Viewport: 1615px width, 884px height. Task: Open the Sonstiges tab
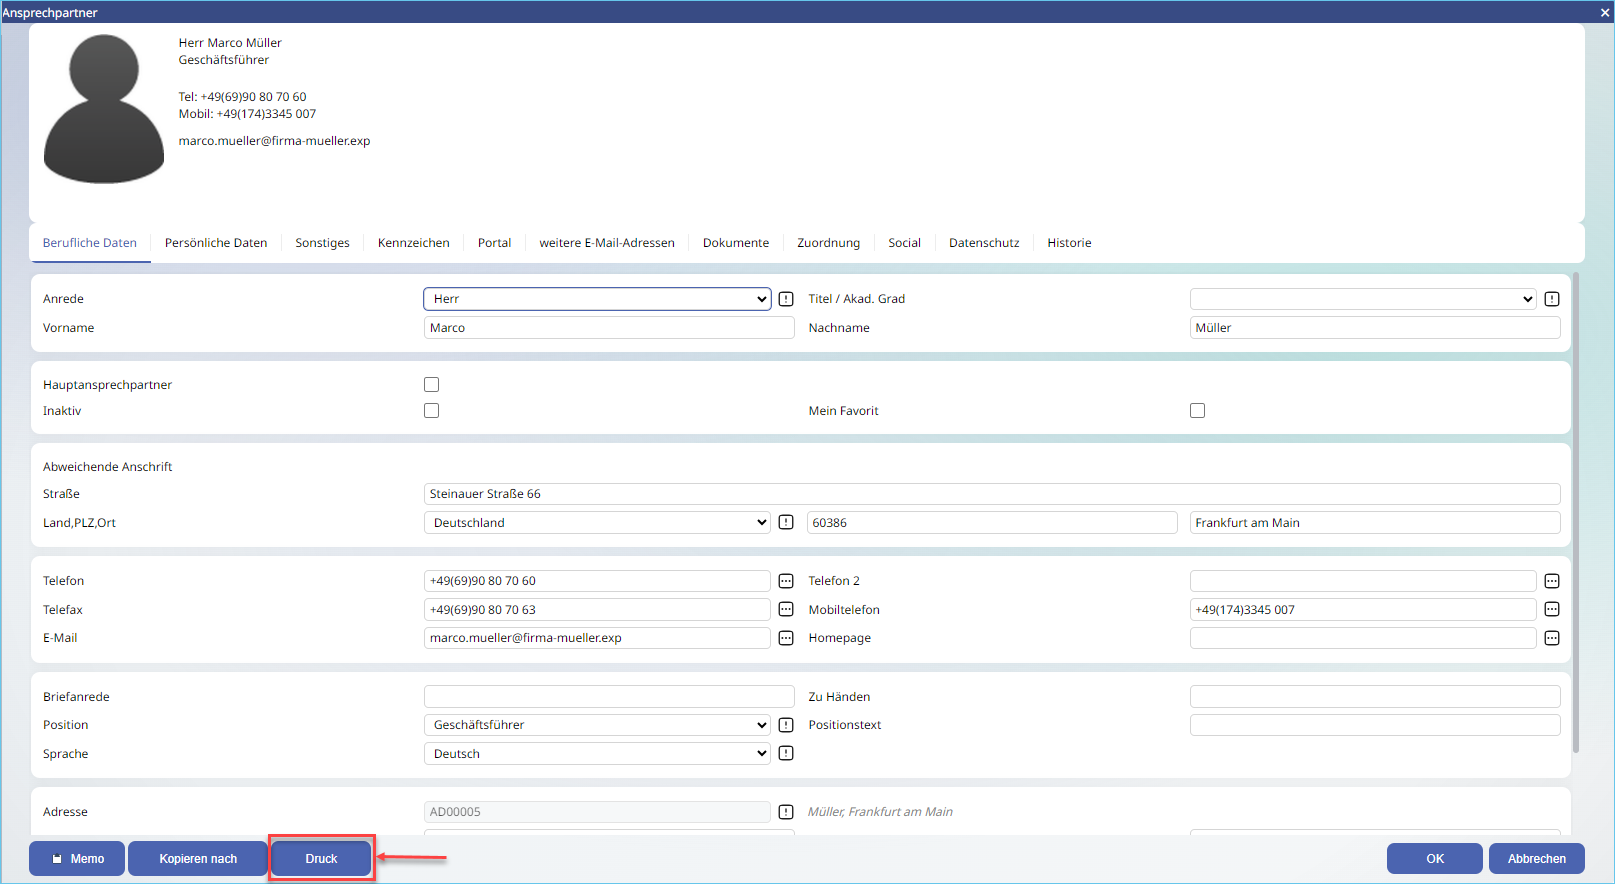tap(323, 243)
